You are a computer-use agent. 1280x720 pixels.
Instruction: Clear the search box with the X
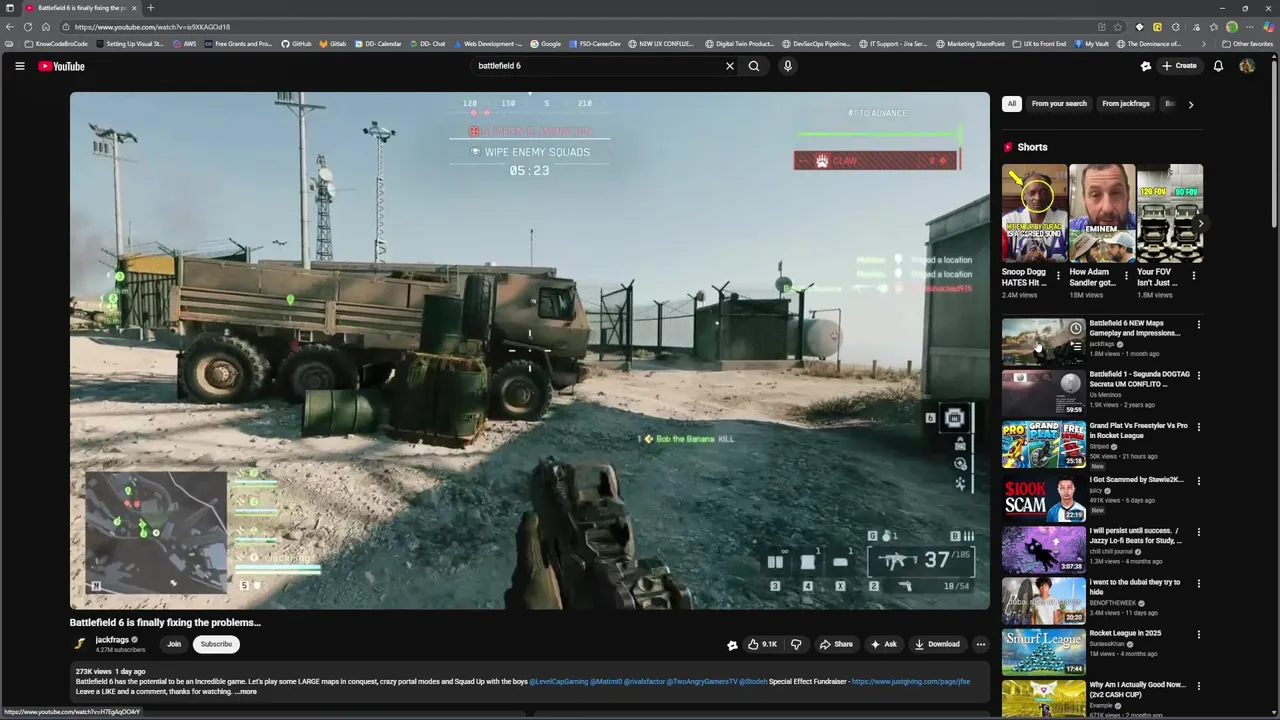[730, 66]
